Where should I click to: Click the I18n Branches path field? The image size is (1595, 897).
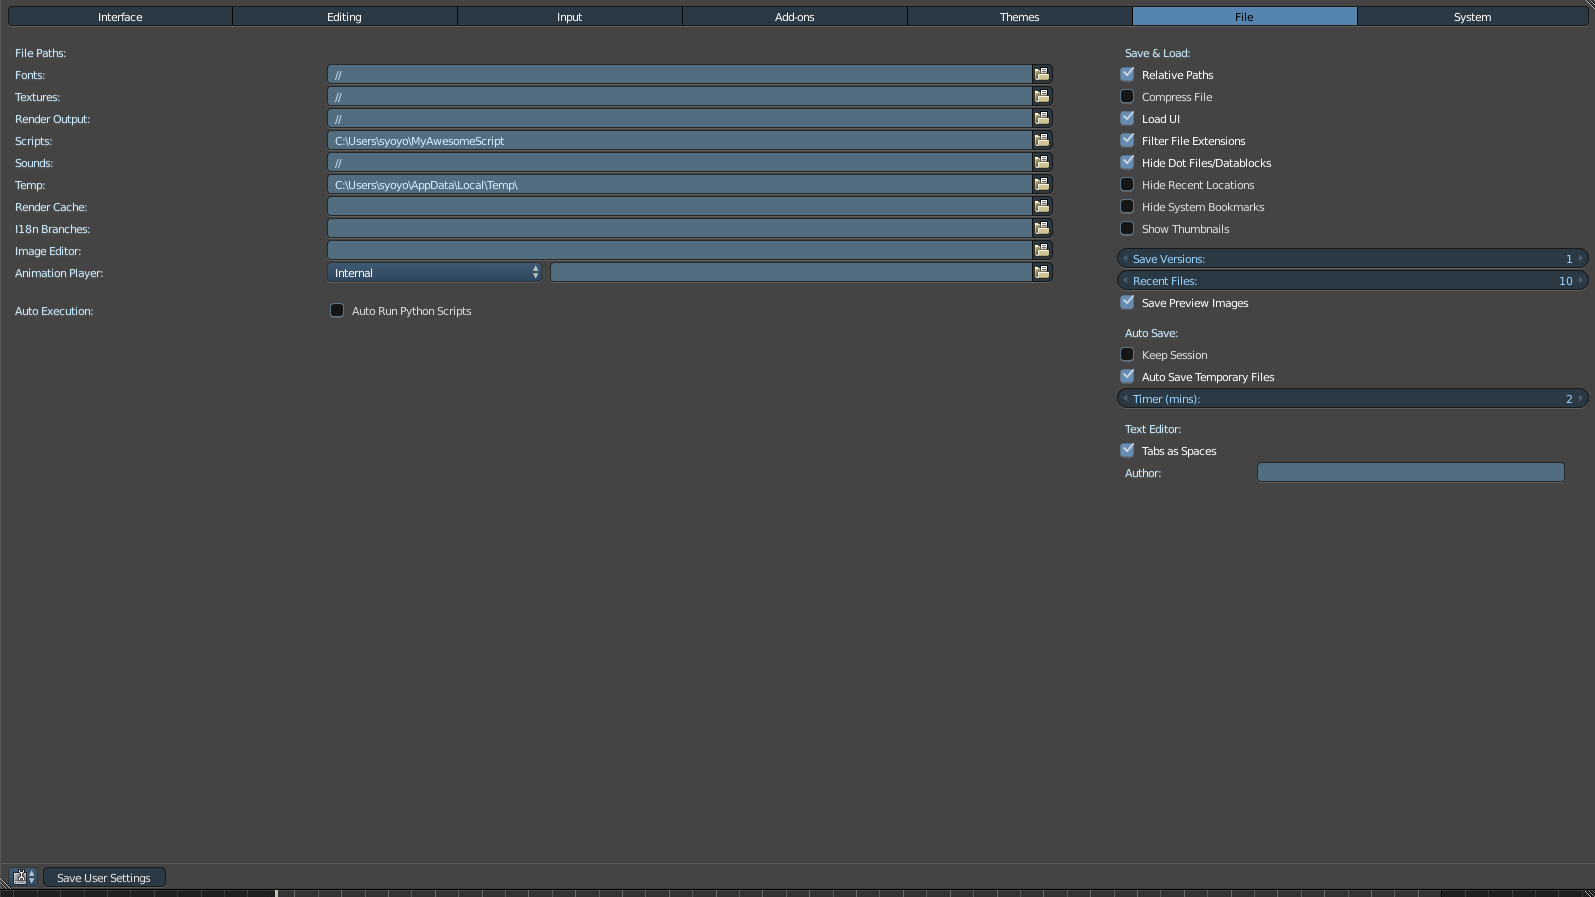tap(679, 229)
